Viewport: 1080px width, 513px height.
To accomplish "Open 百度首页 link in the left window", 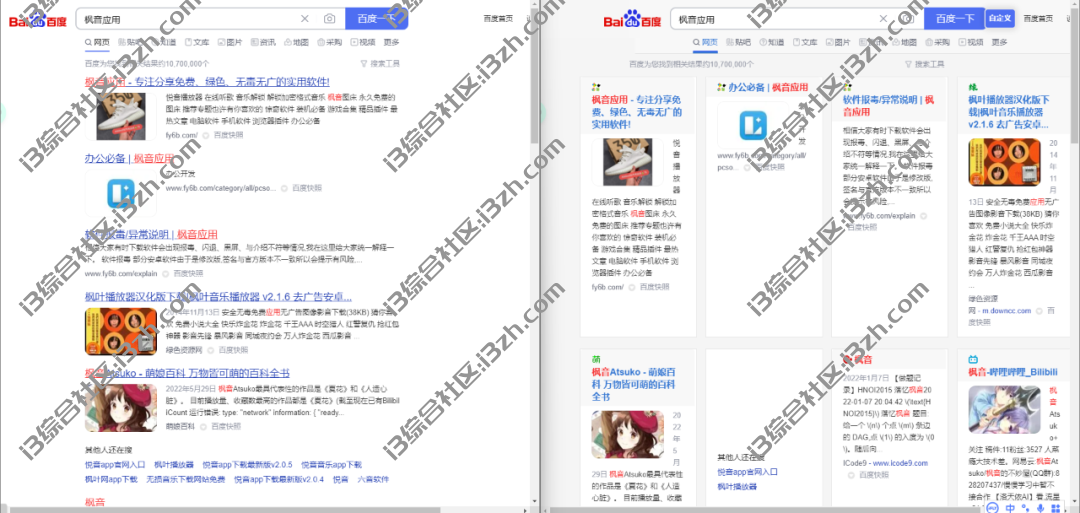I will pyautogui.click(x=498, y=19).
